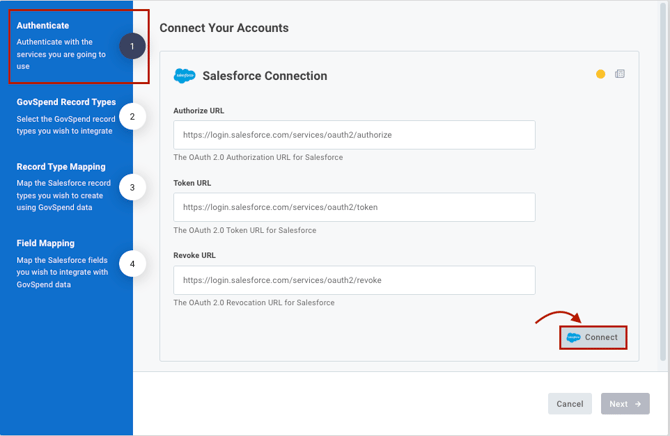
Task: Select step 3 circle for Record Type Mapping
Action: [132, 187]
